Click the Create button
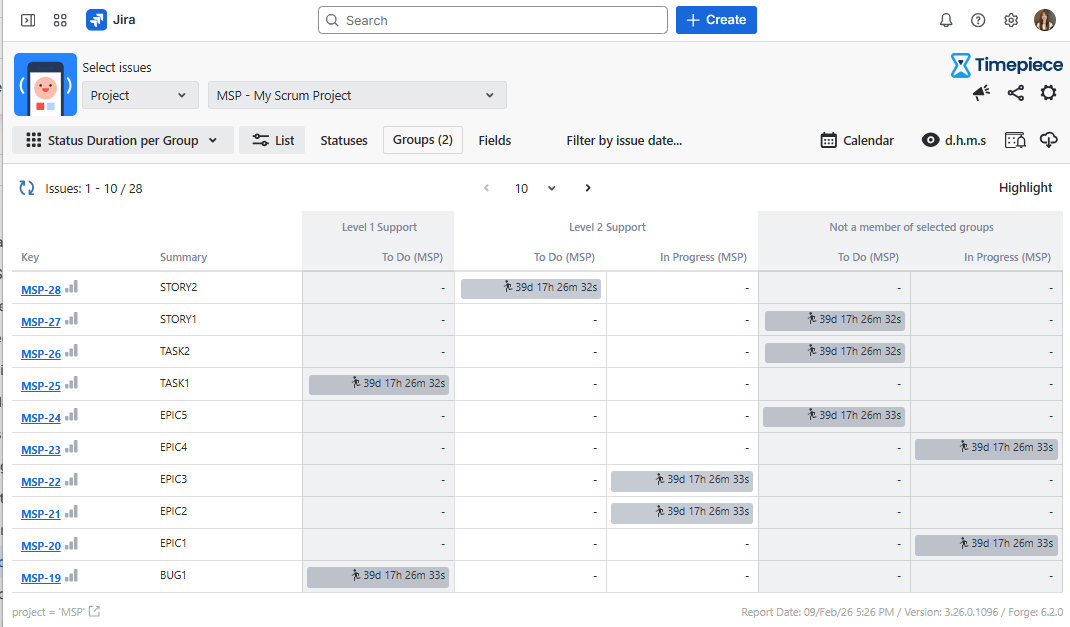Image resolution: width=1070 pixels, height=627 pixels. tap(716, 20)
